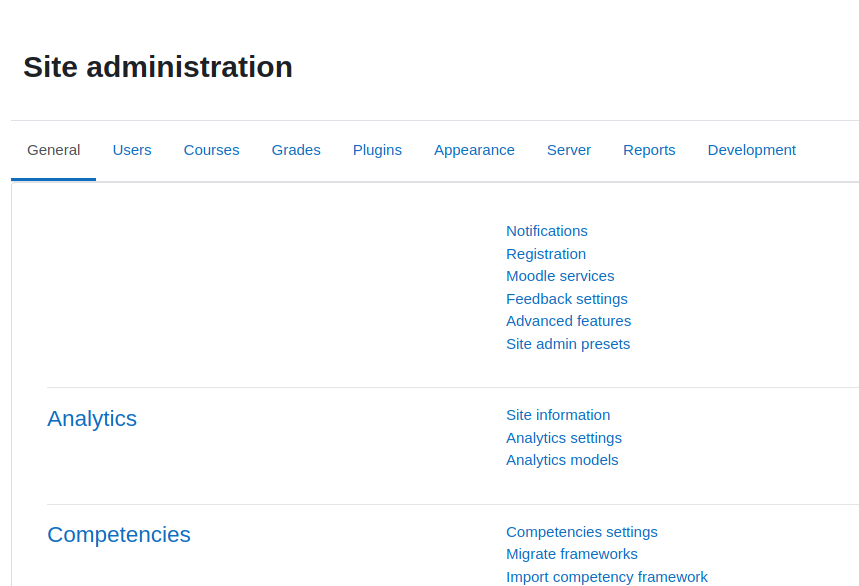
Task: Click the Competencies section heading
Action: 119,535
